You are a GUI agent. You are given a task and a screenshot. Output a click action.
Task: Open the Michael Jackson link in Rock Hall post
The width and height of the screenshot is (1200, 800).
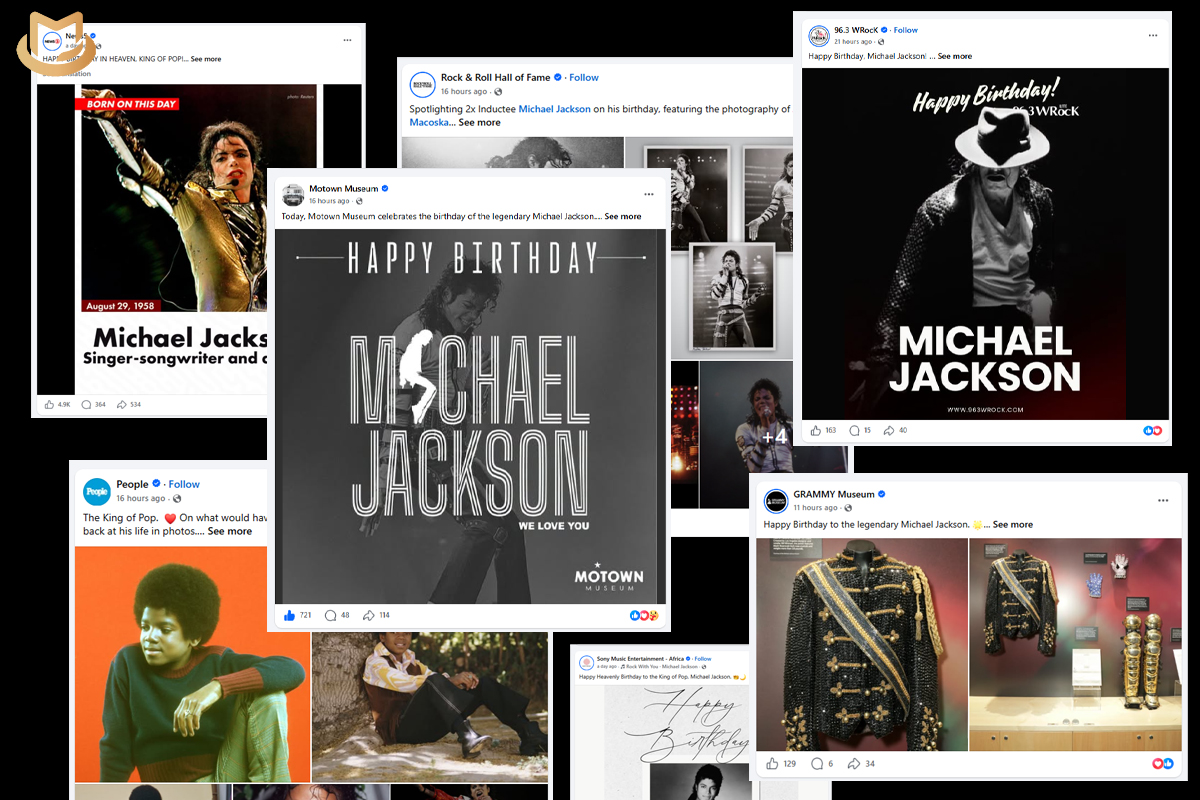(x=554, y=109)
